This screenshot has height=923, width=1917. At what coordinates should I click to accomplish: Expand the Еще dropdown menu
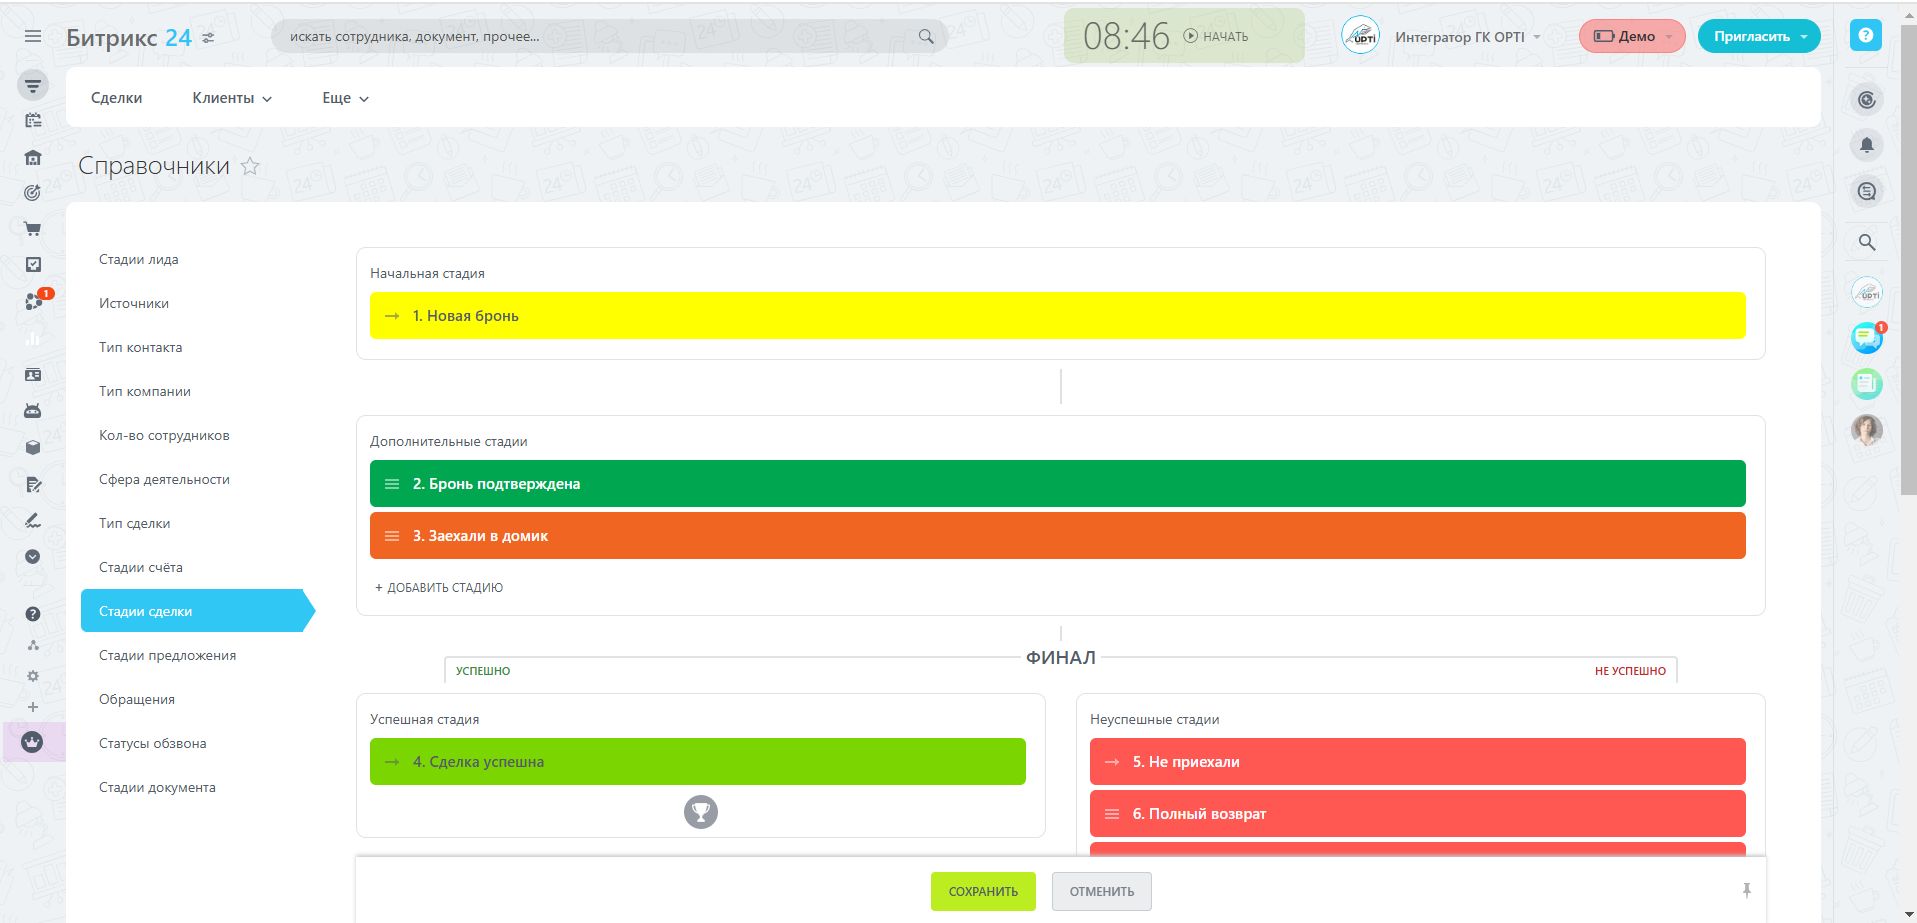(345, 98)
